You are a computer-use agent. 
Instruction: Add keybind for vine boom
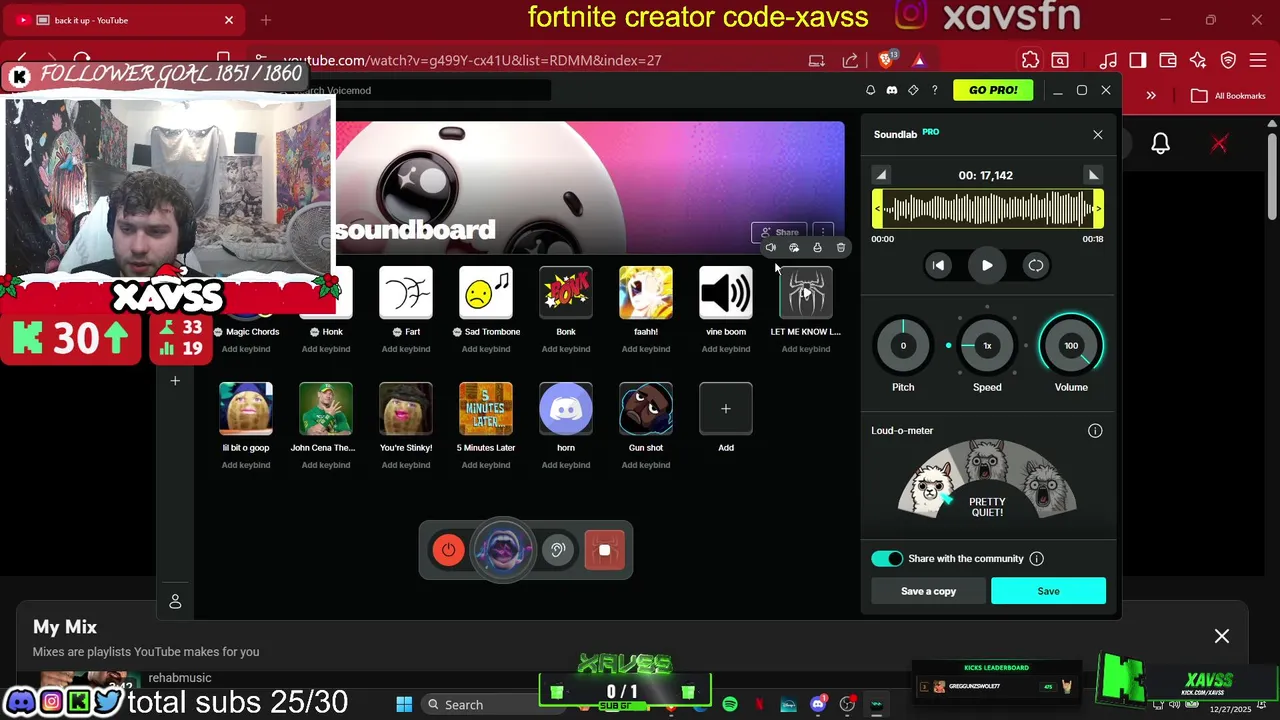coord(726,349)
